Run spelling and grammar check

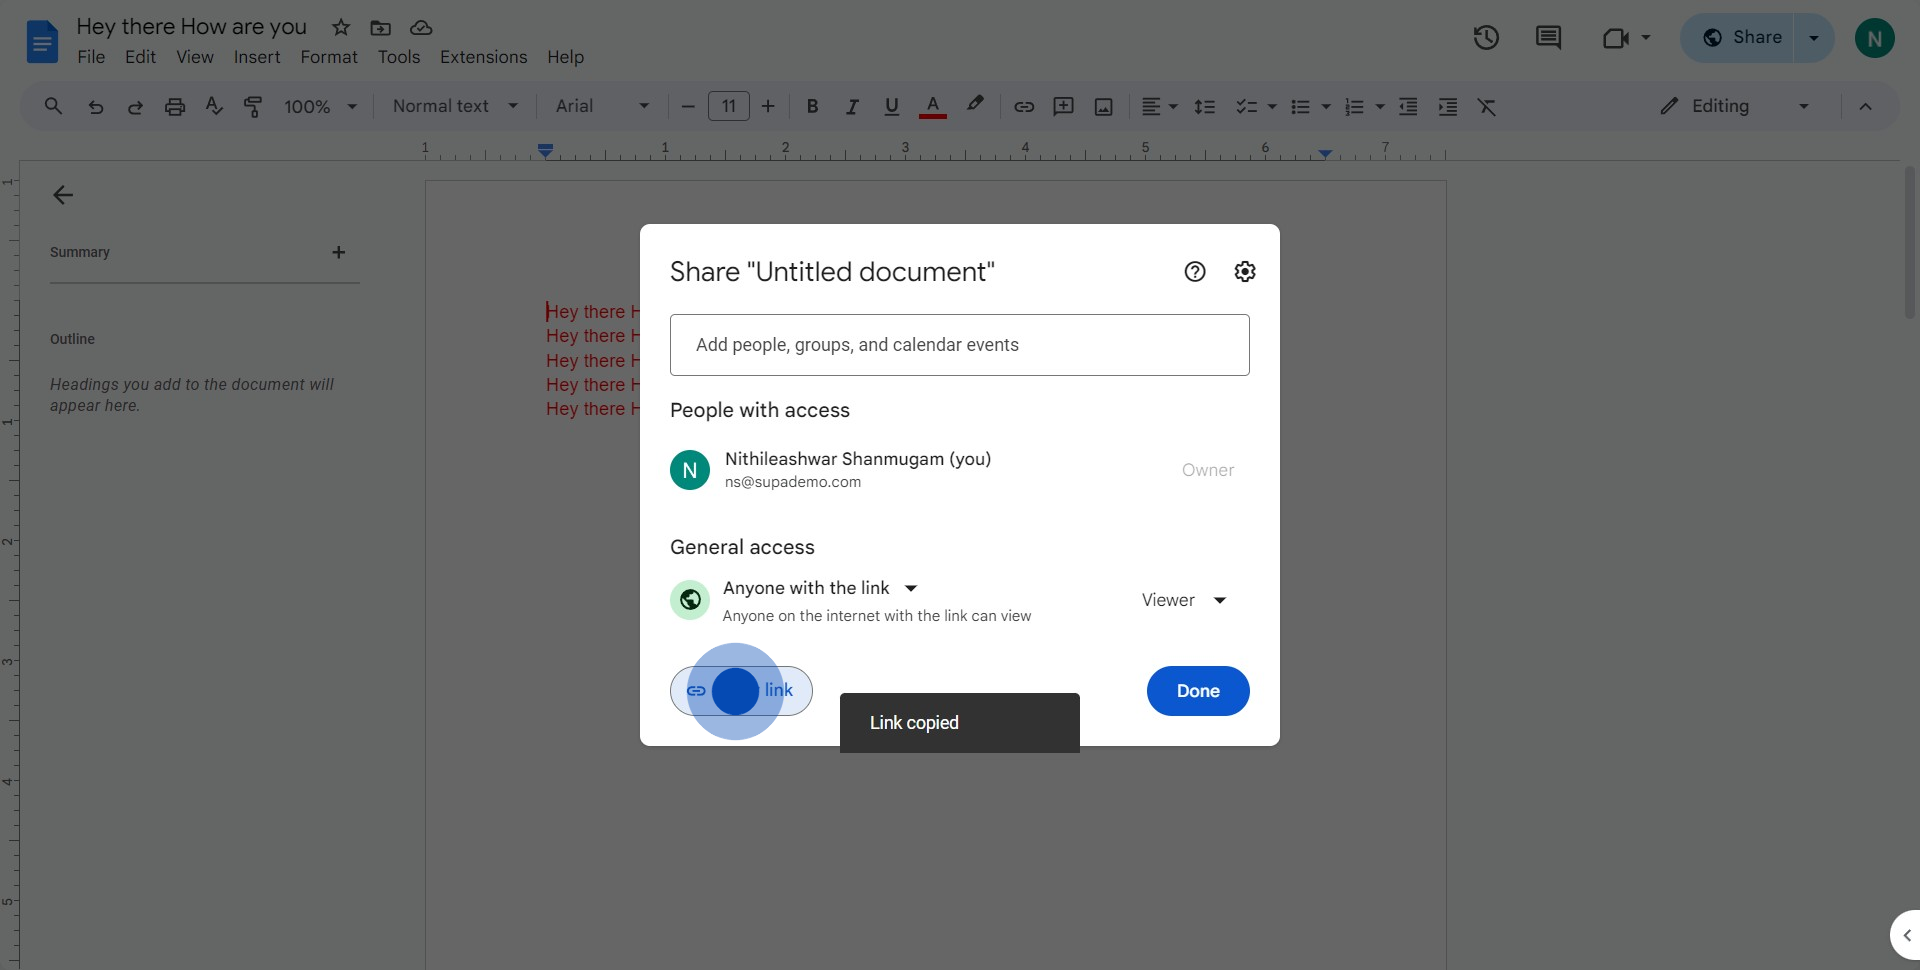pos(214,106)
